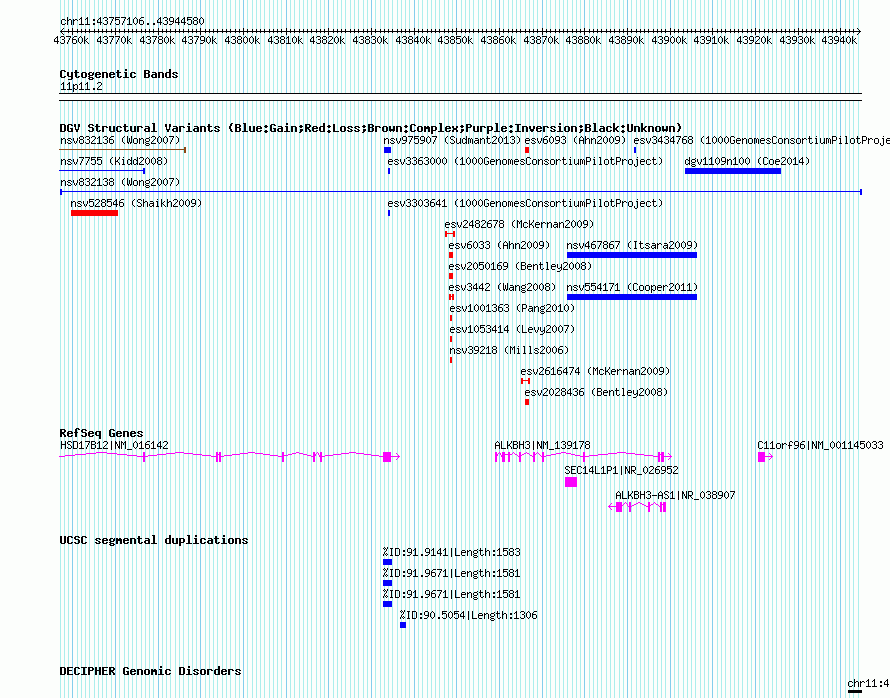The height and width of the screenshot is (698, 890).
Task: Select the 43760k ruler tick label
Action: 72,40
